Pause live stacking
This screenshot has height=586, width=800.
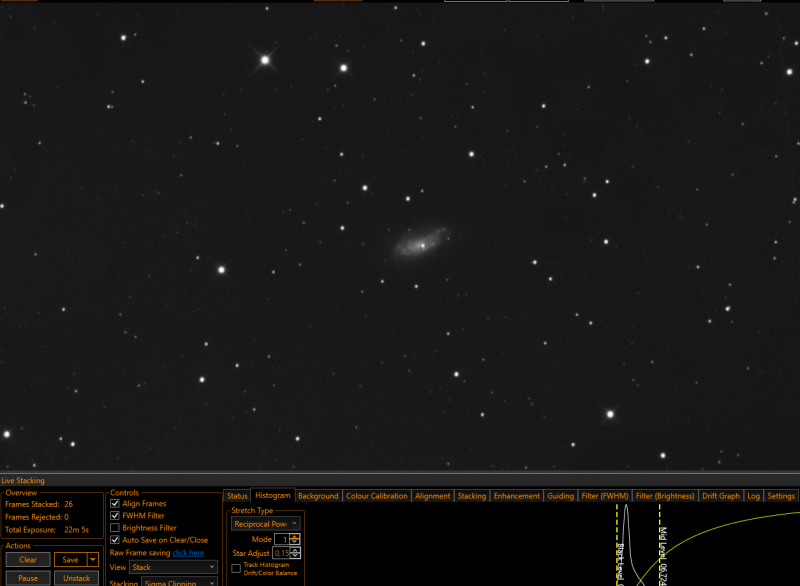(28, 578)
